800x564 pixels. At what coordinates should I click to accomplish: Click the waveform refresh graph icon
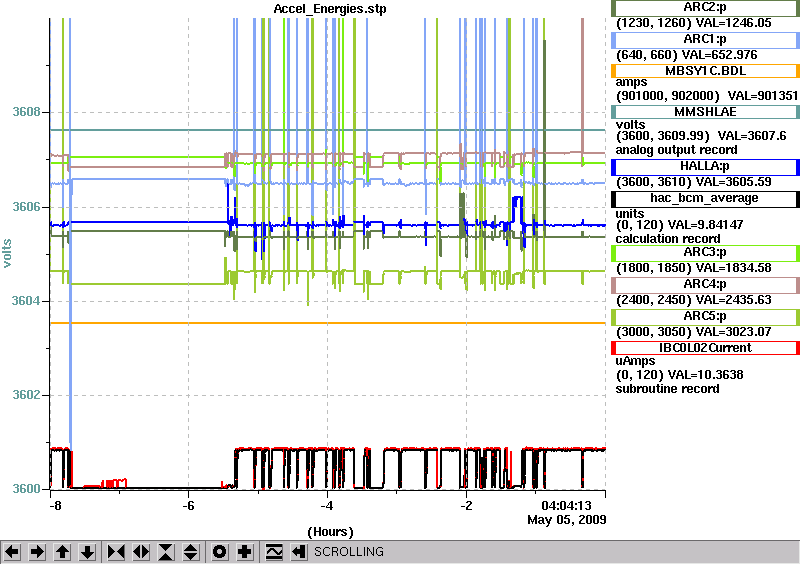coord(274,552)
